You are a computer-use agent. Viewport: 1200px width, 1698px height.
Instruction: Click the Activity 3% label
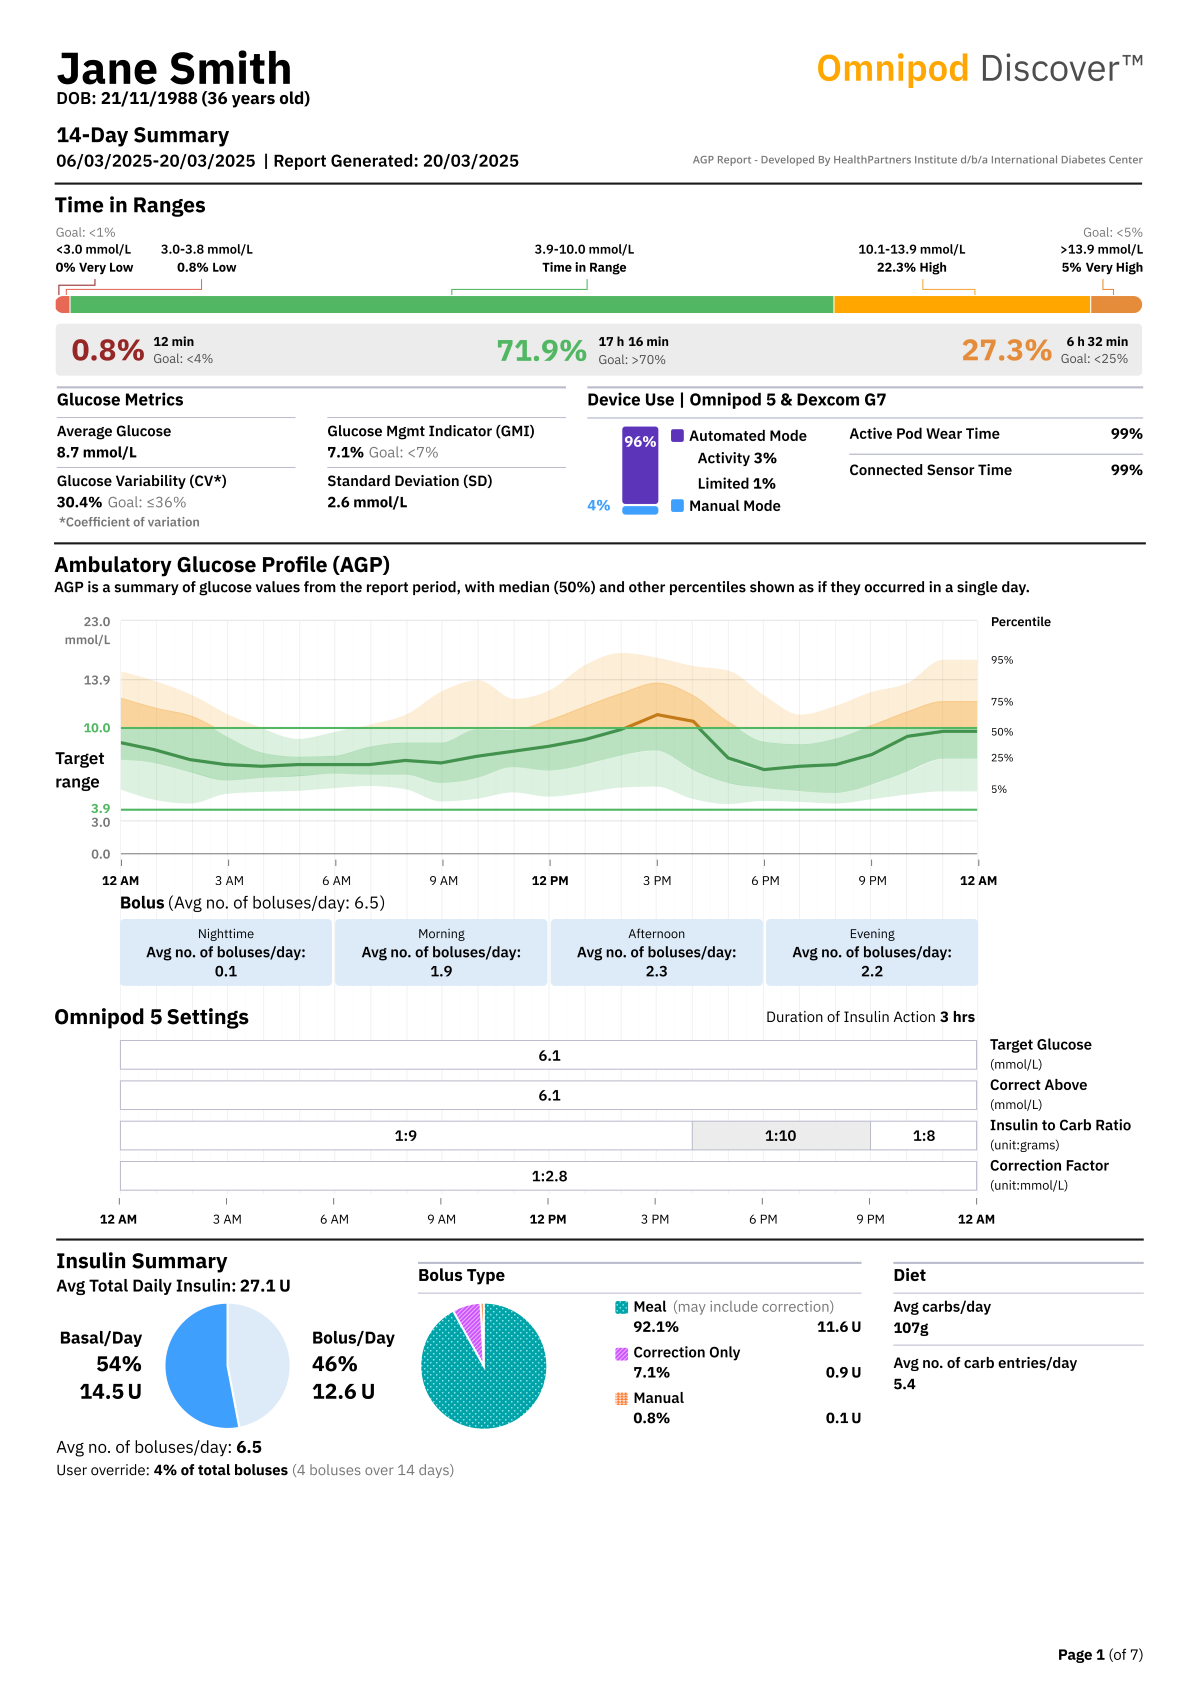pos(737,458)
